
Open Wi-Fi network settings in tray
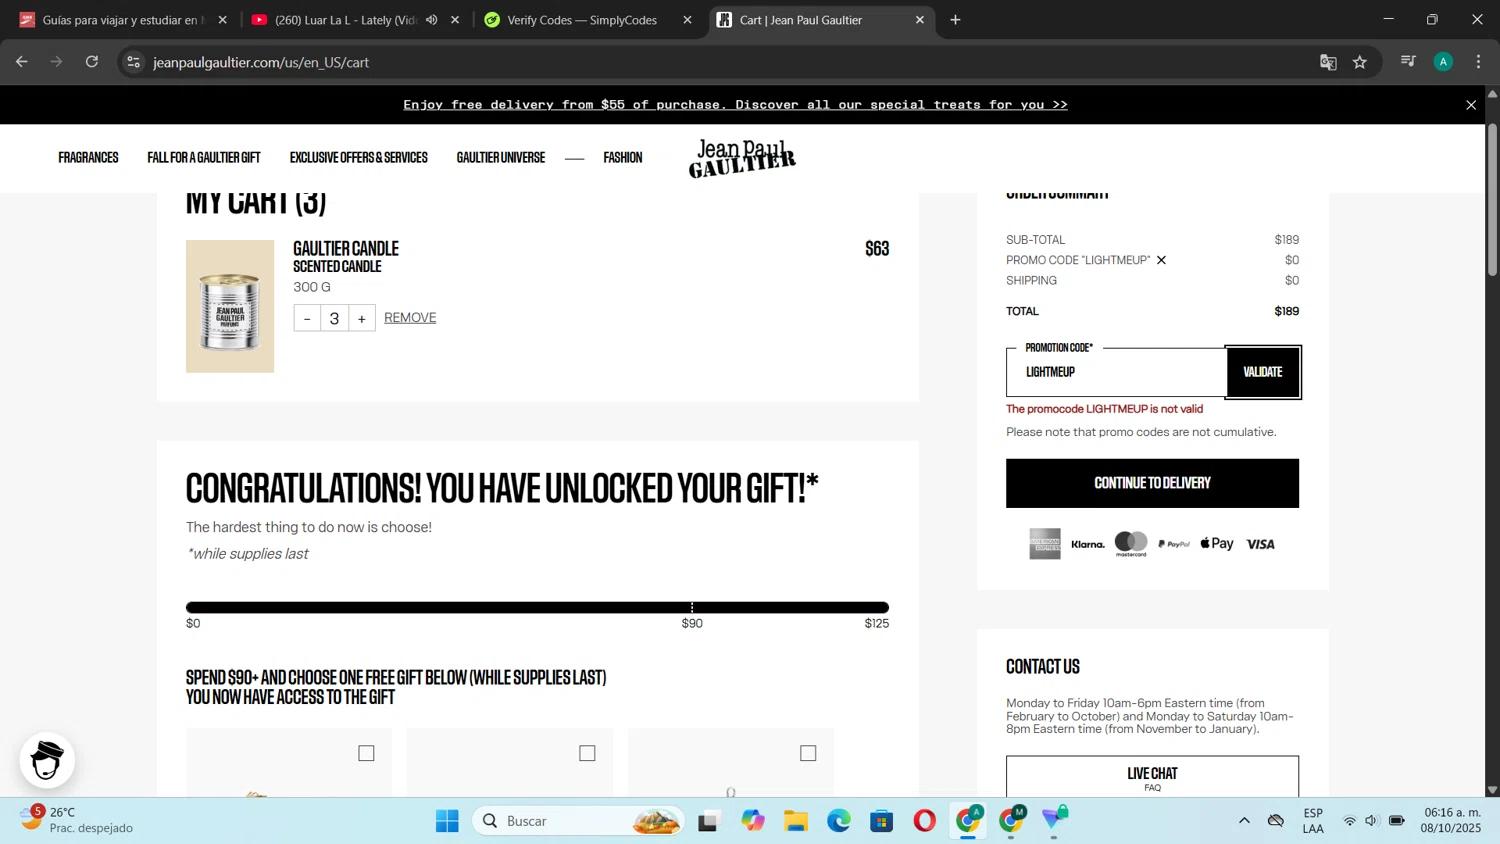1349,821
